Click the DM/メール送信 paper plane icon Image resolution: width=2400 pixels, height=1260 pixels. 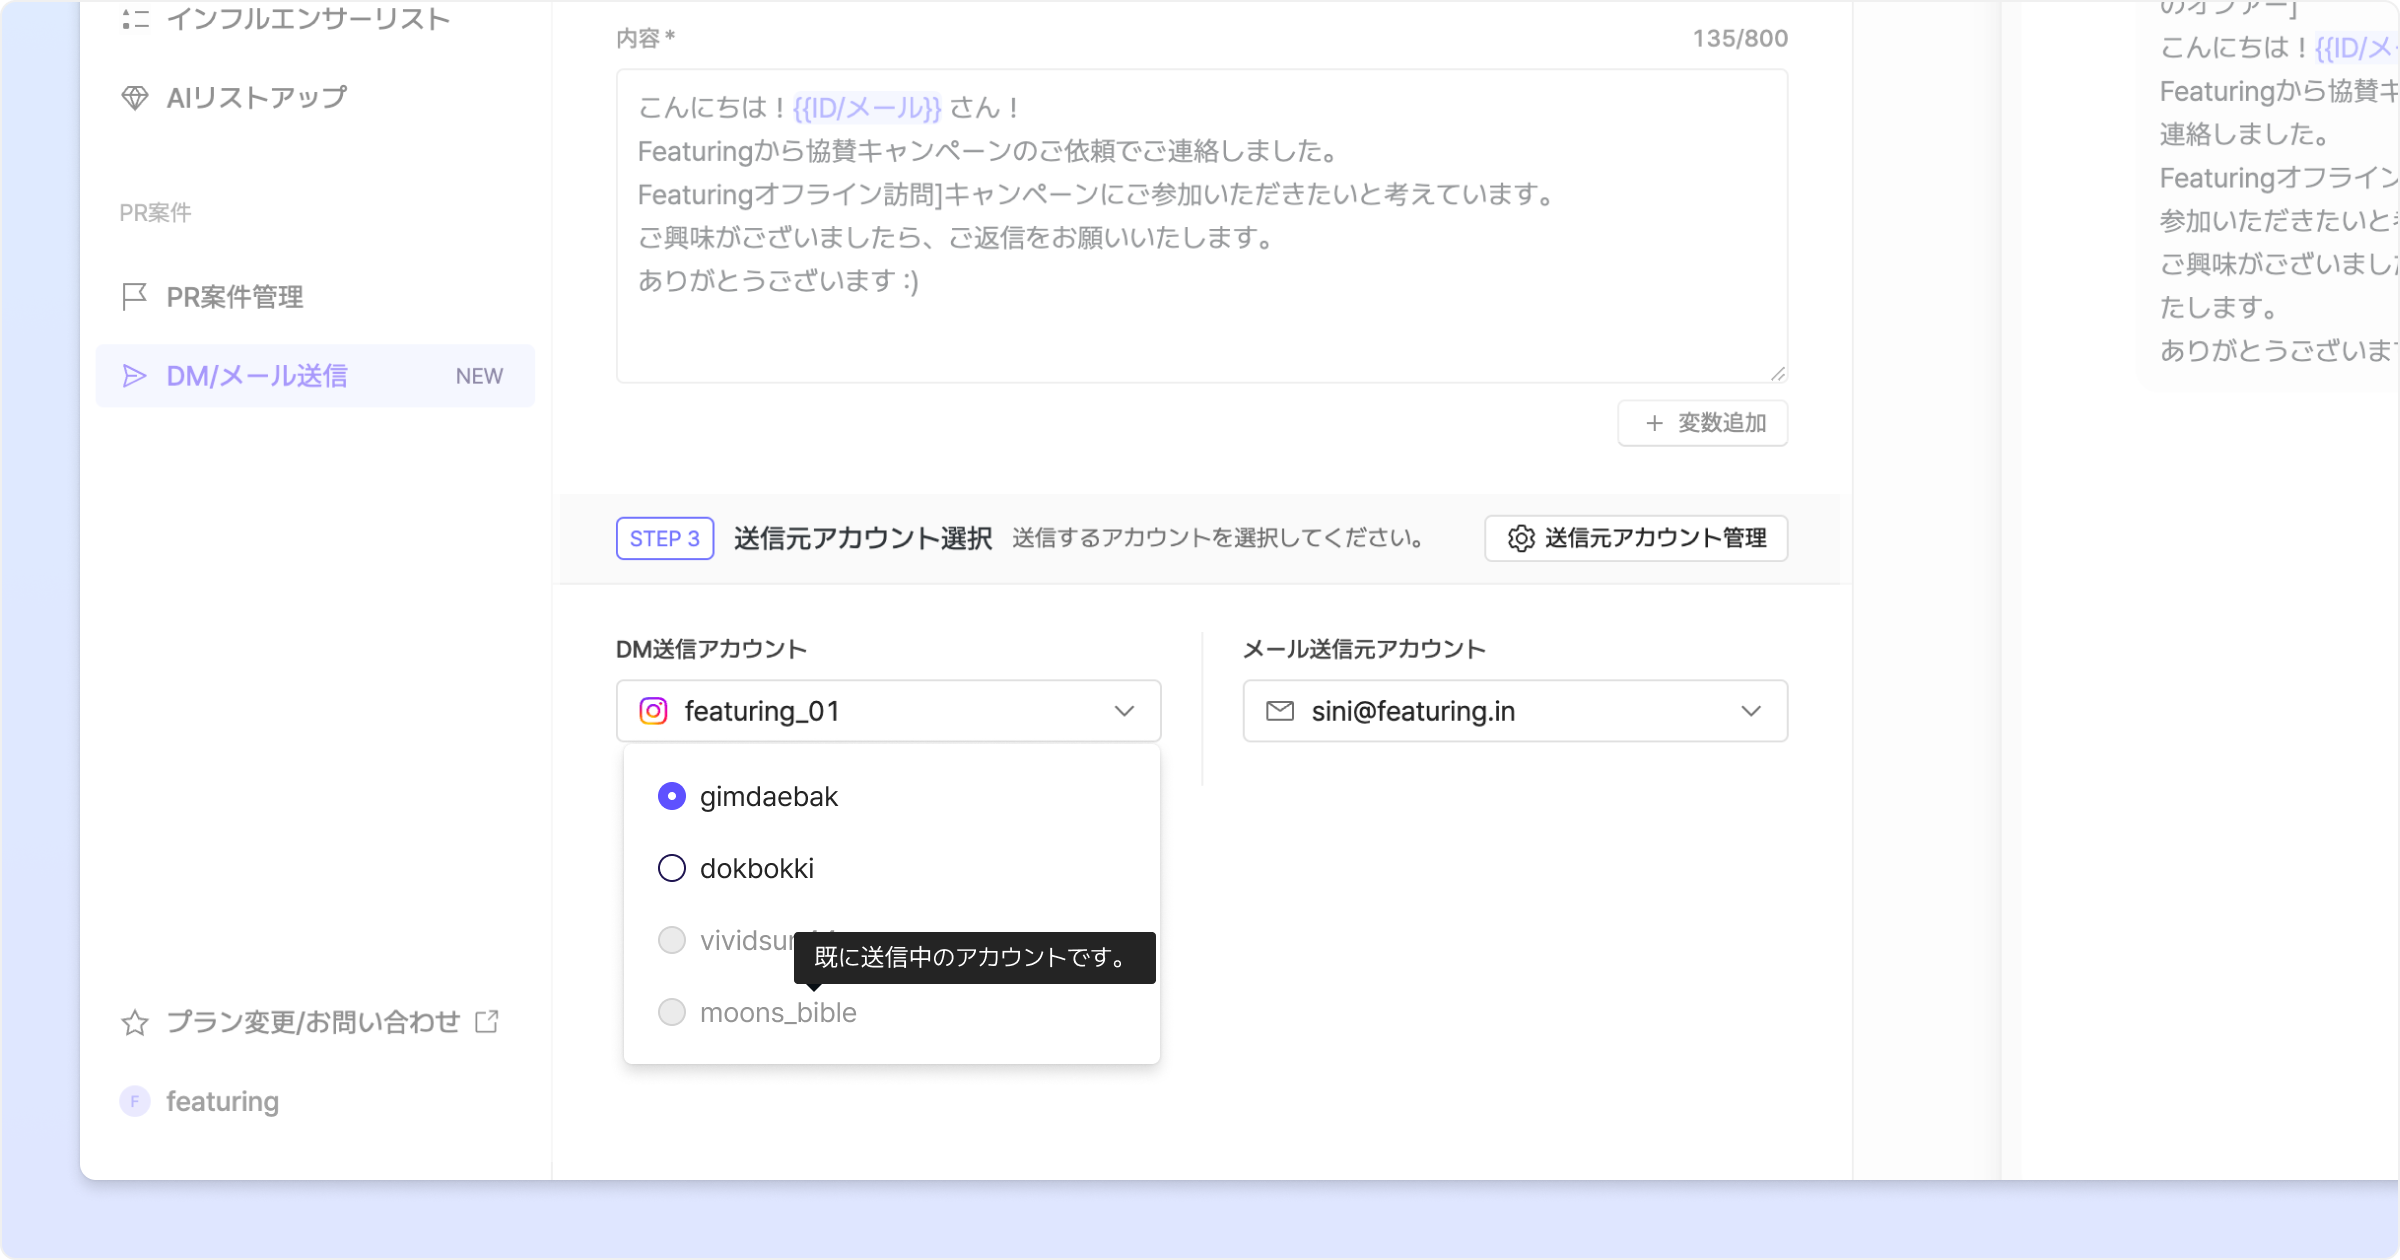134,376
